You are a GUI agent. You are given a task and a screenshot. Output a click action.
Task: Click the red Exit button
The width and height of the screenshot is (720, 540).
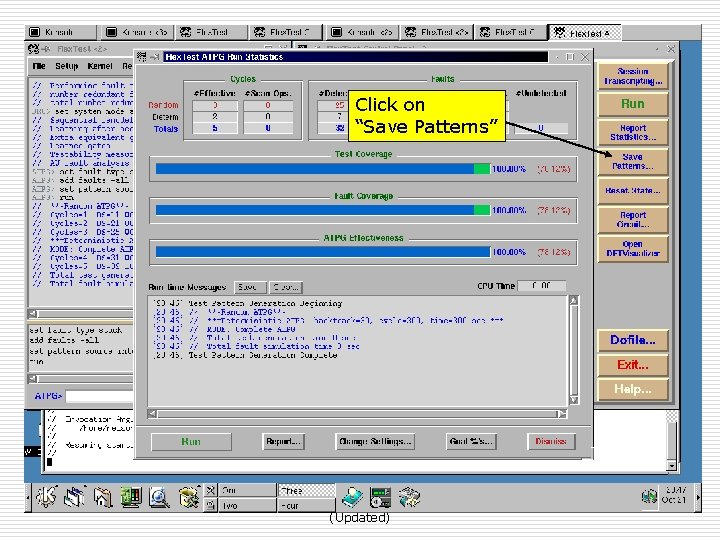pos(633,365)
